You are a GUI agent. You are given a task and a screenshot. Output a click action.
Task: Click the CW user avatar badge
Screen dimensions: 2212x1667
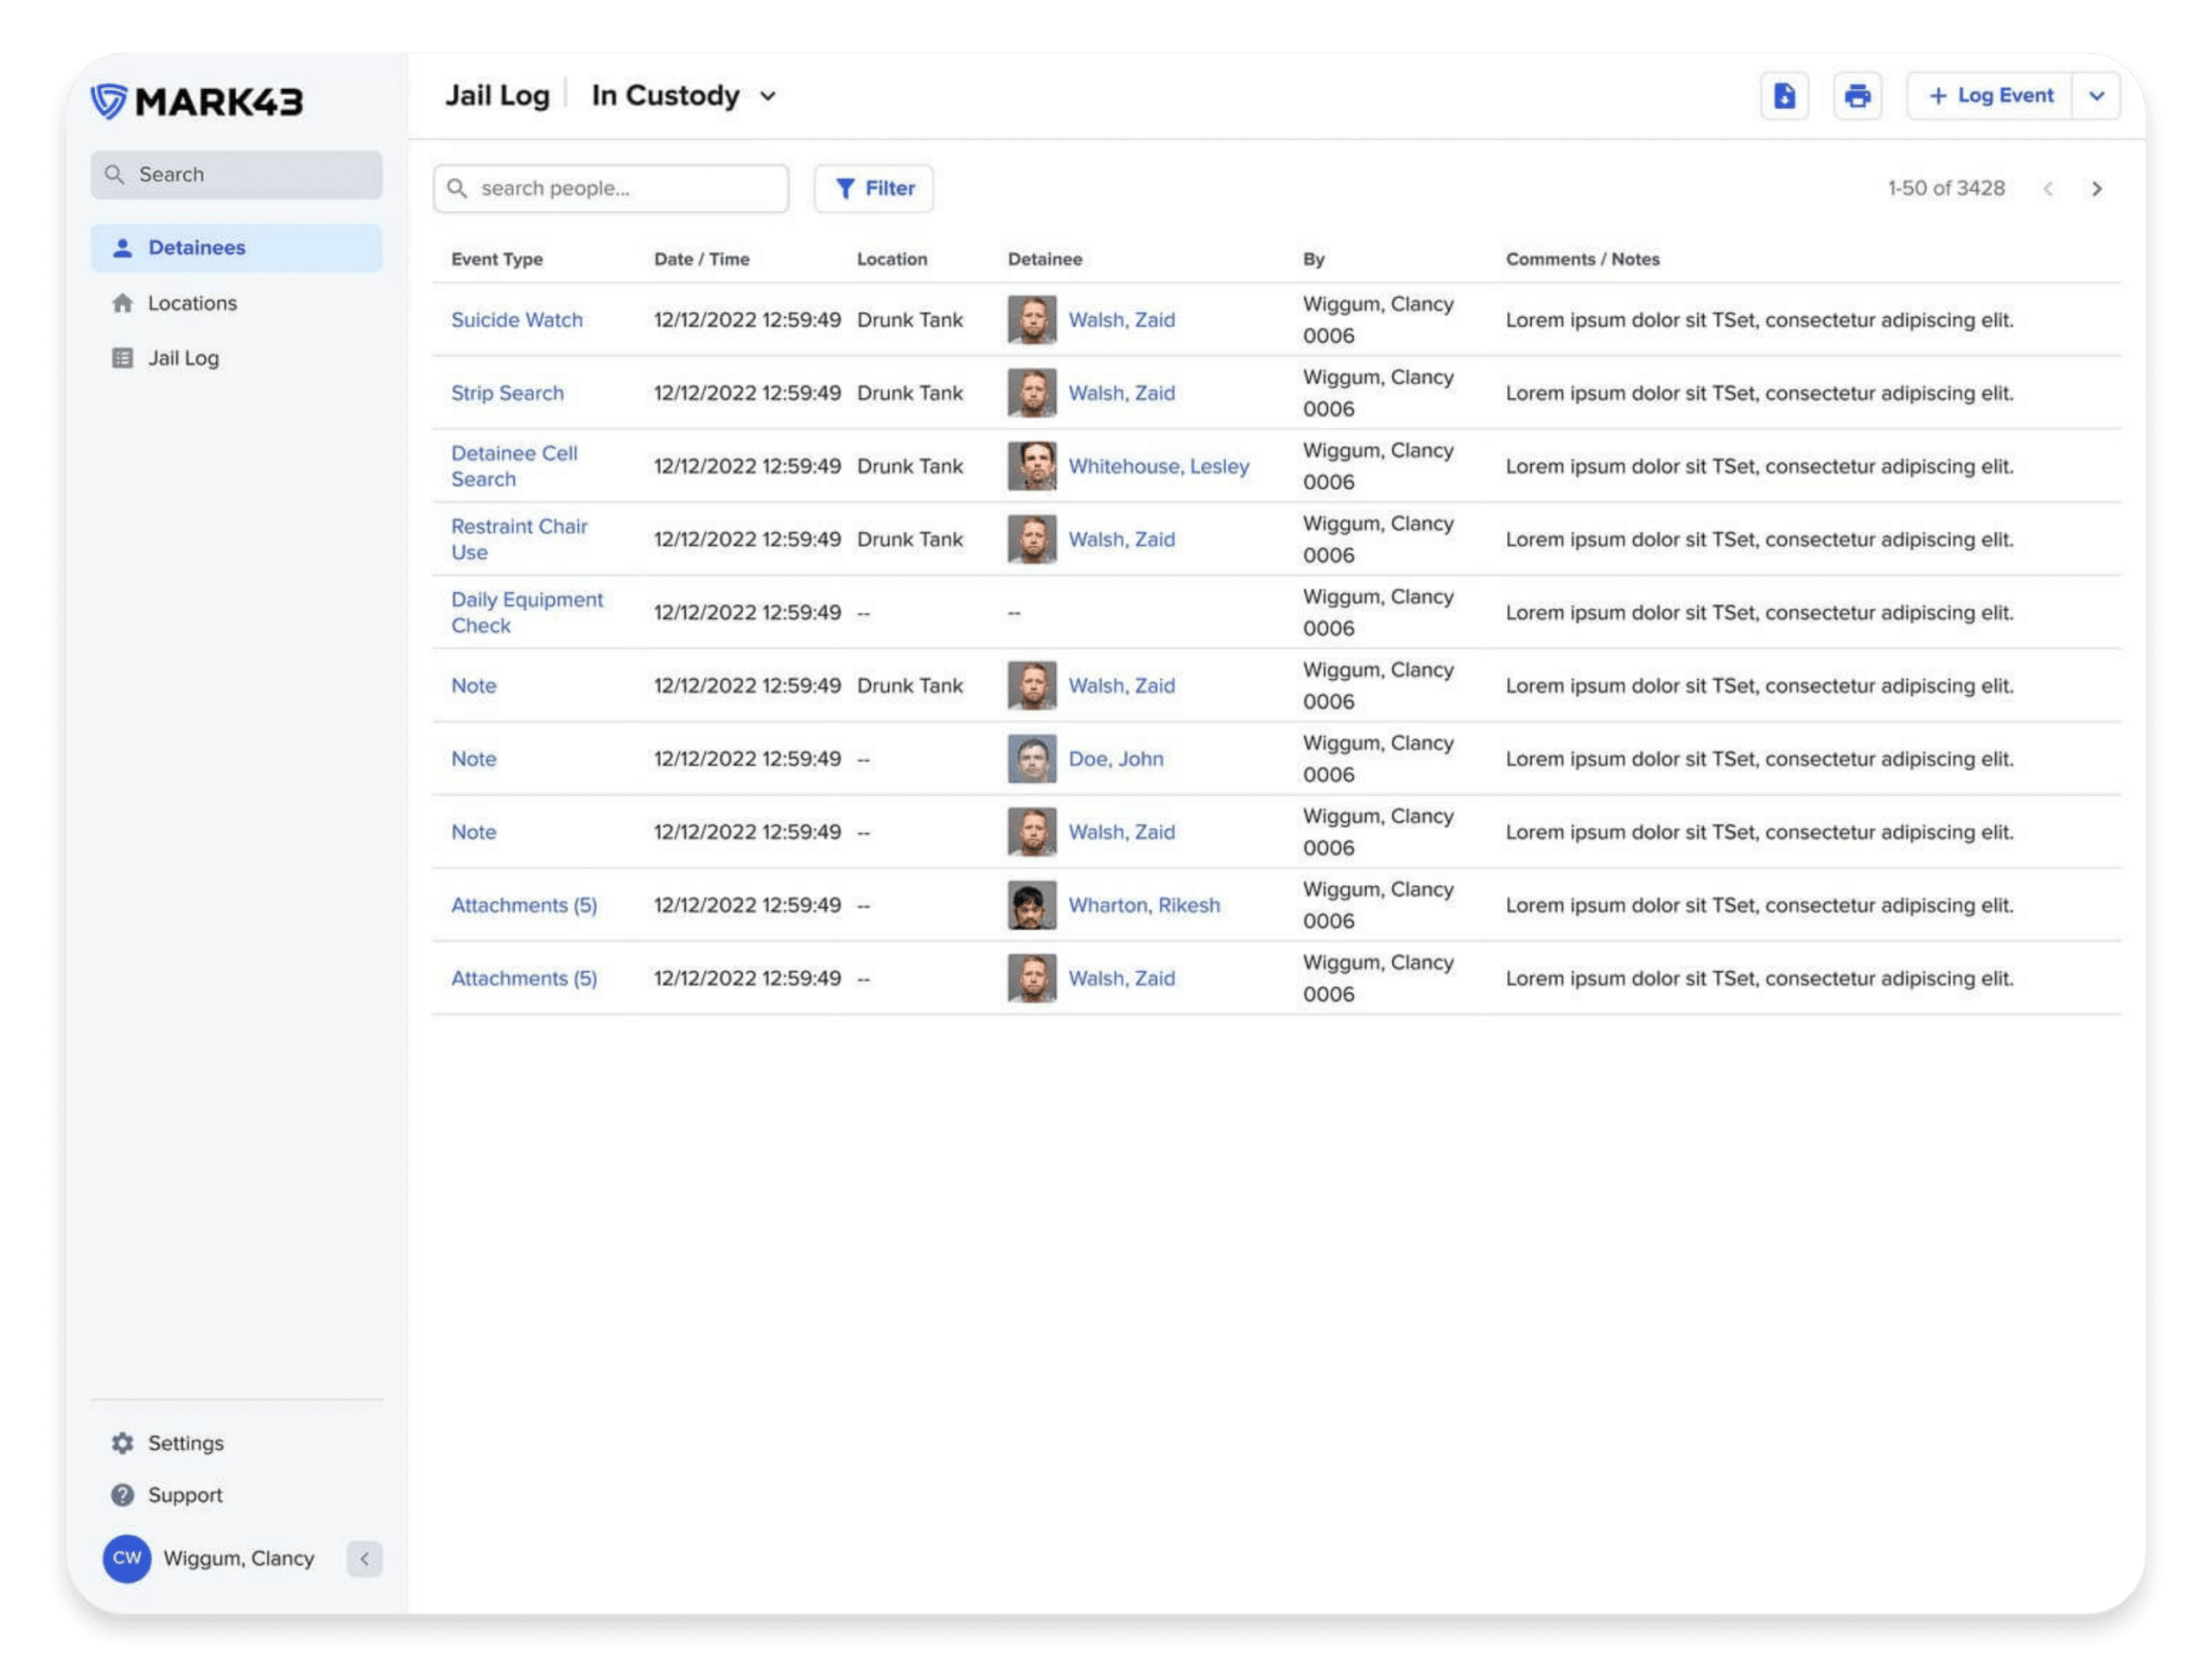126,1558
